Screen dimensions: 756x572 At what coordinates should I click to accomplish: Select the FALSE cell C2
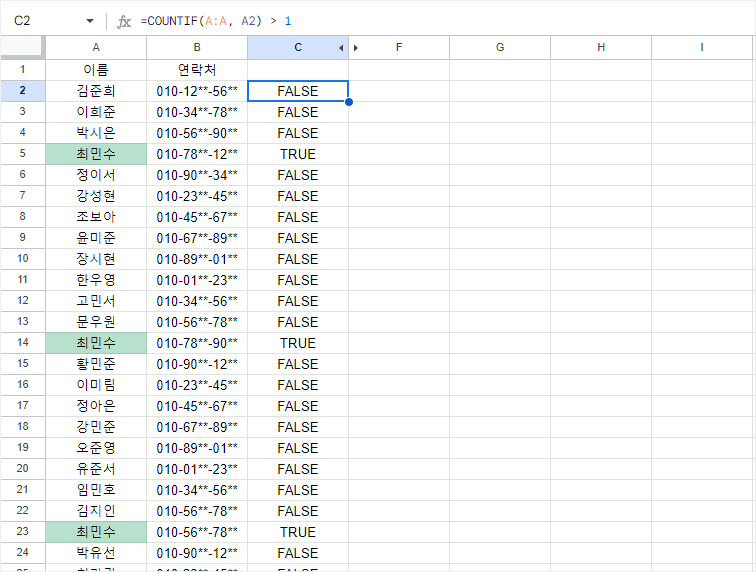coord(298,91)
